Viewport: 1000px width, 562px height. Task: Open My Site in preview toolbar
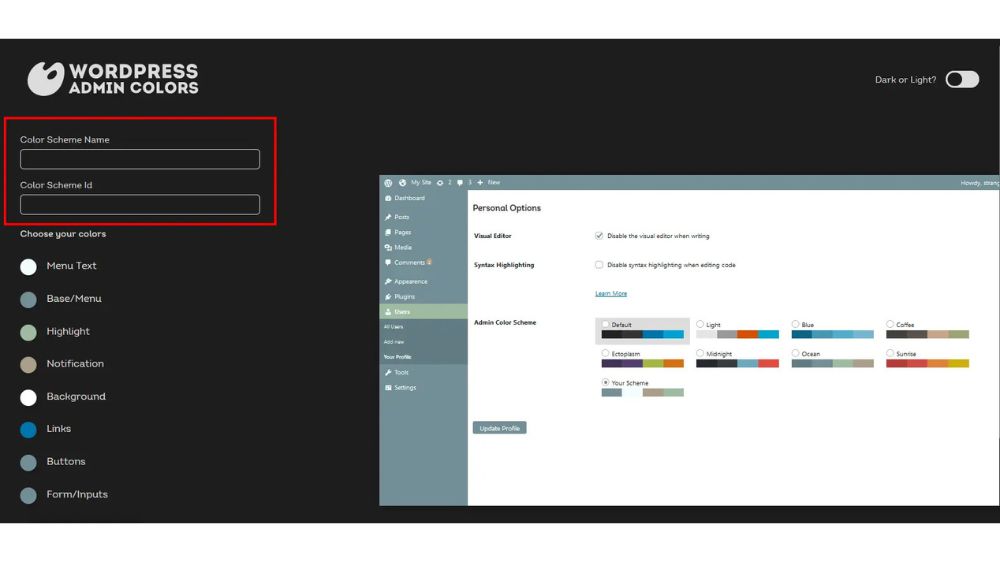421,182
